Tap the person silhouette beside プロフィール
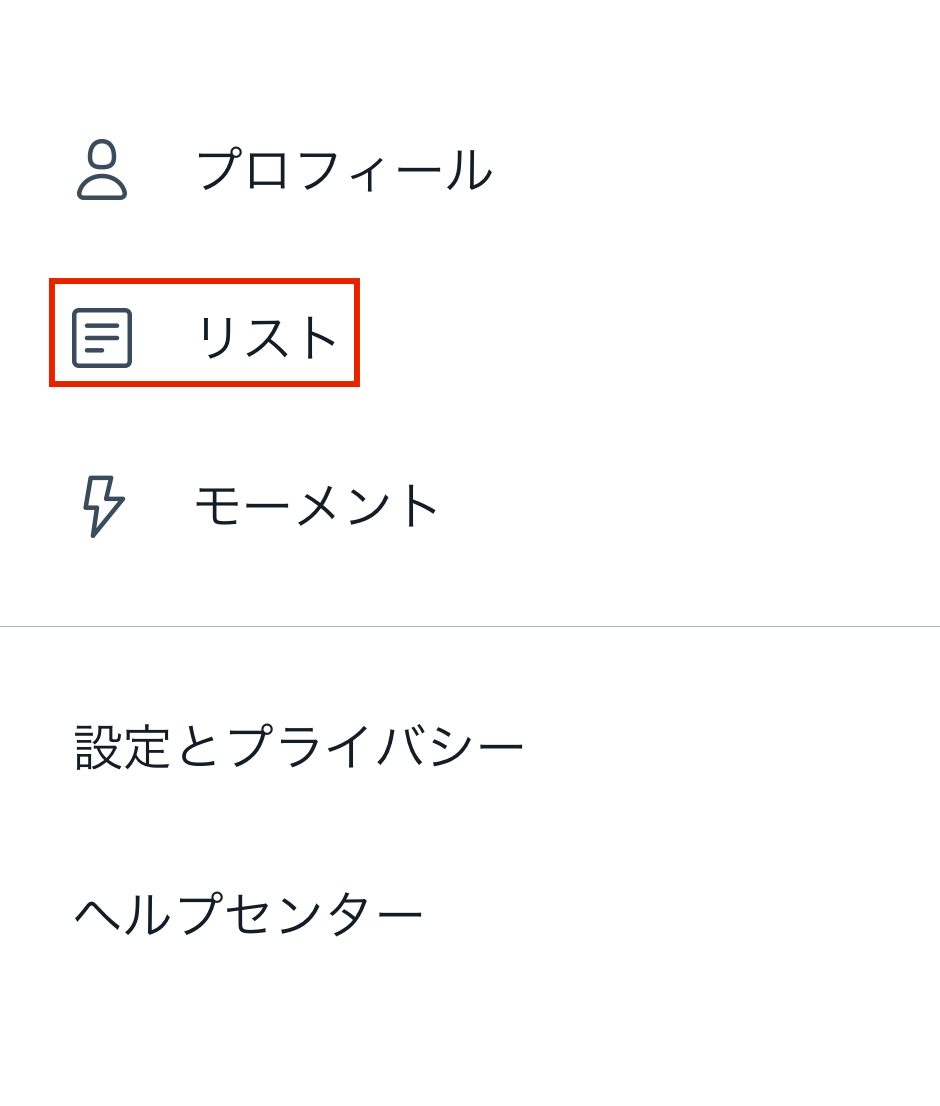Screen dimensions: 940x1106 coord(102,169)
